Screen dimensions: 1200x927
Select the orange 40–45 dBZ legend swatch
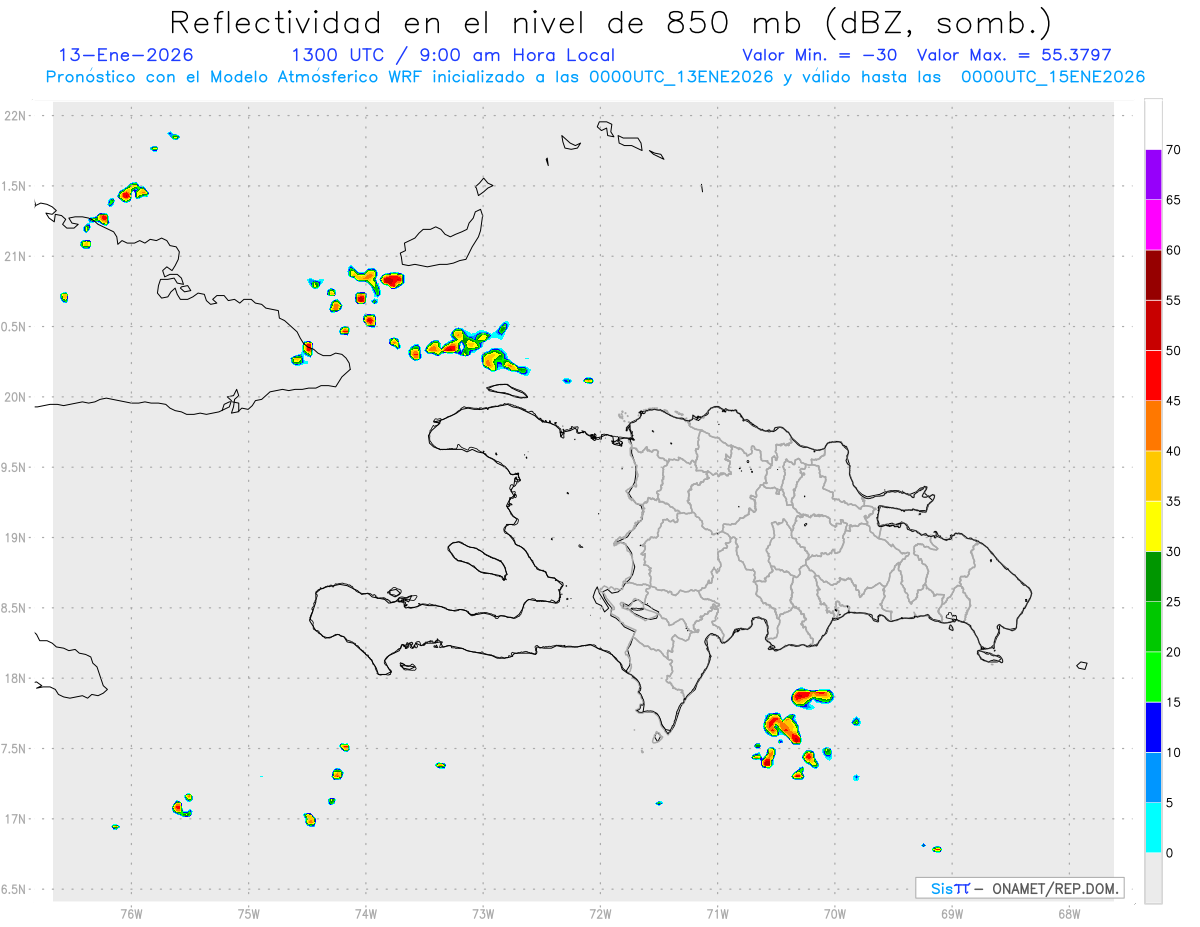(1153, 426)
